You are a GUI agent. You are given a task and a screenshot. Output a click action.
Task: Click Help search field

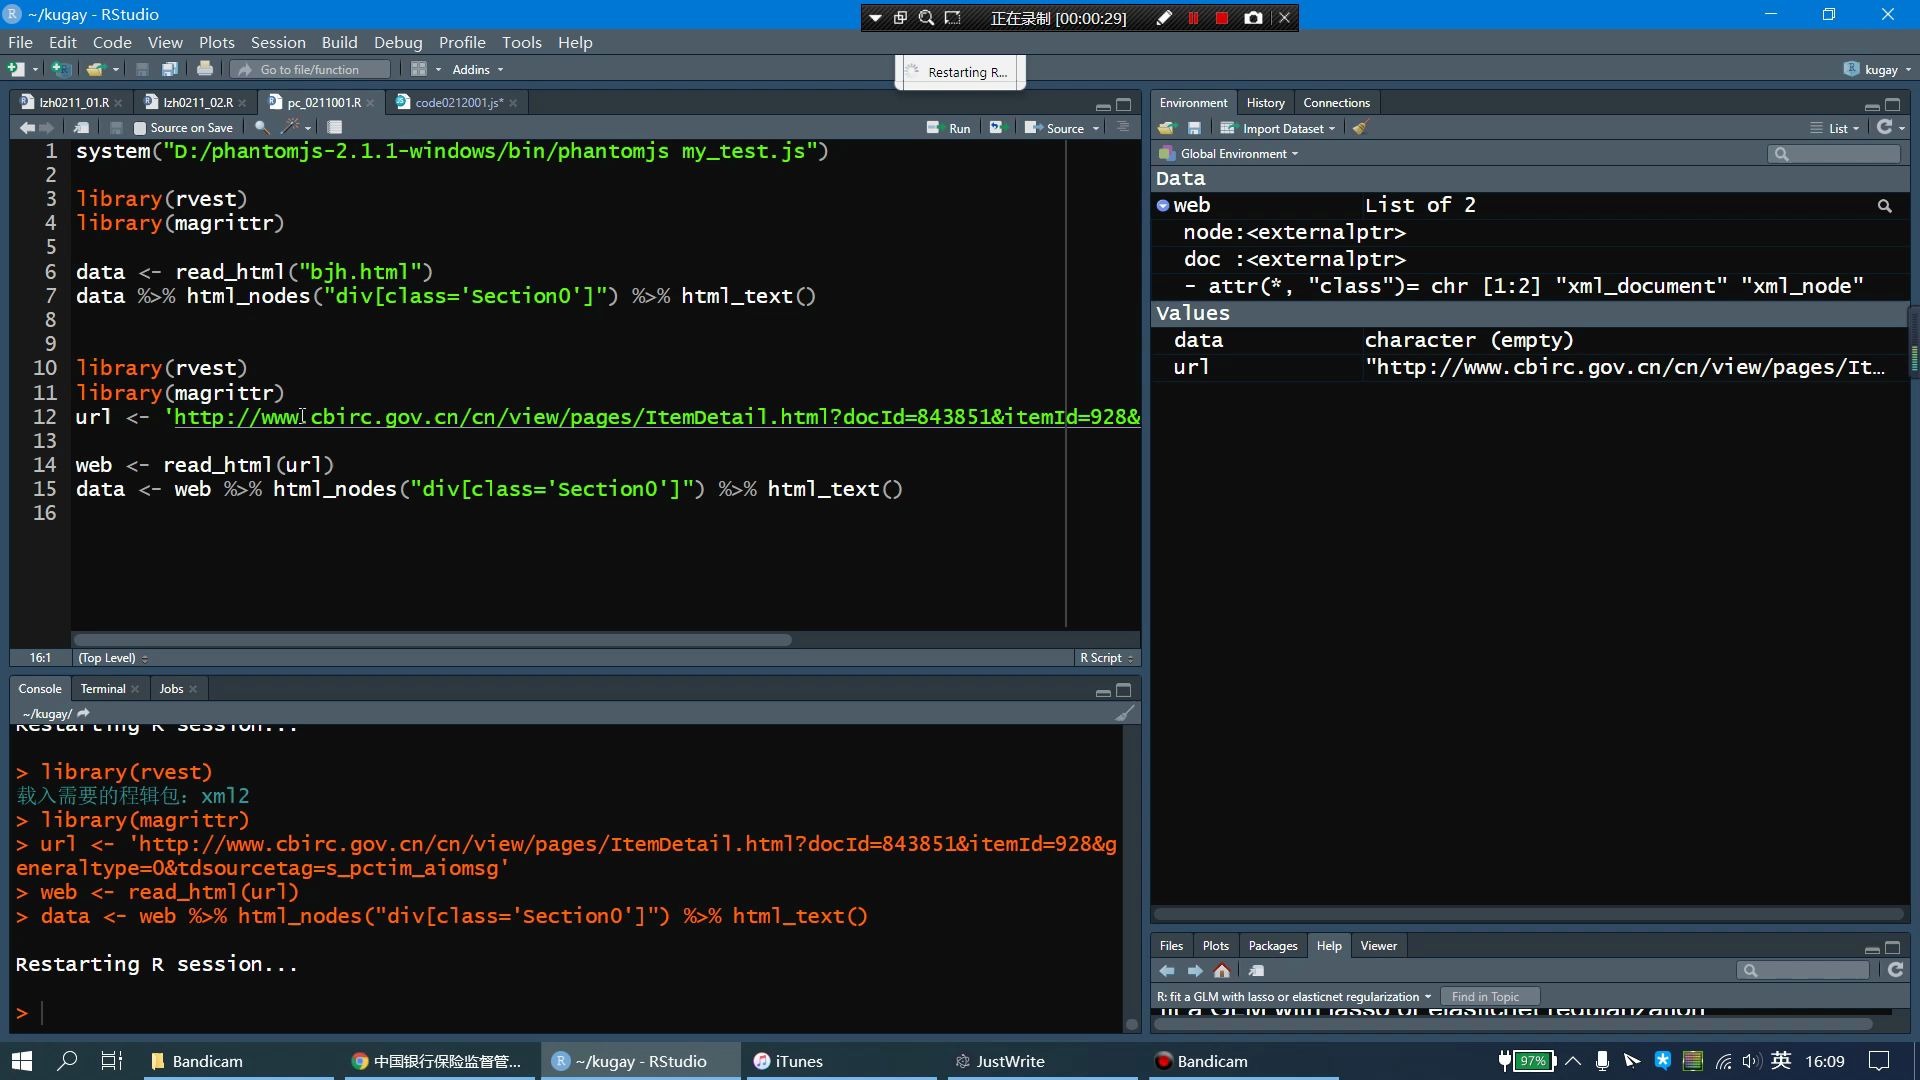click(1803, 970)
